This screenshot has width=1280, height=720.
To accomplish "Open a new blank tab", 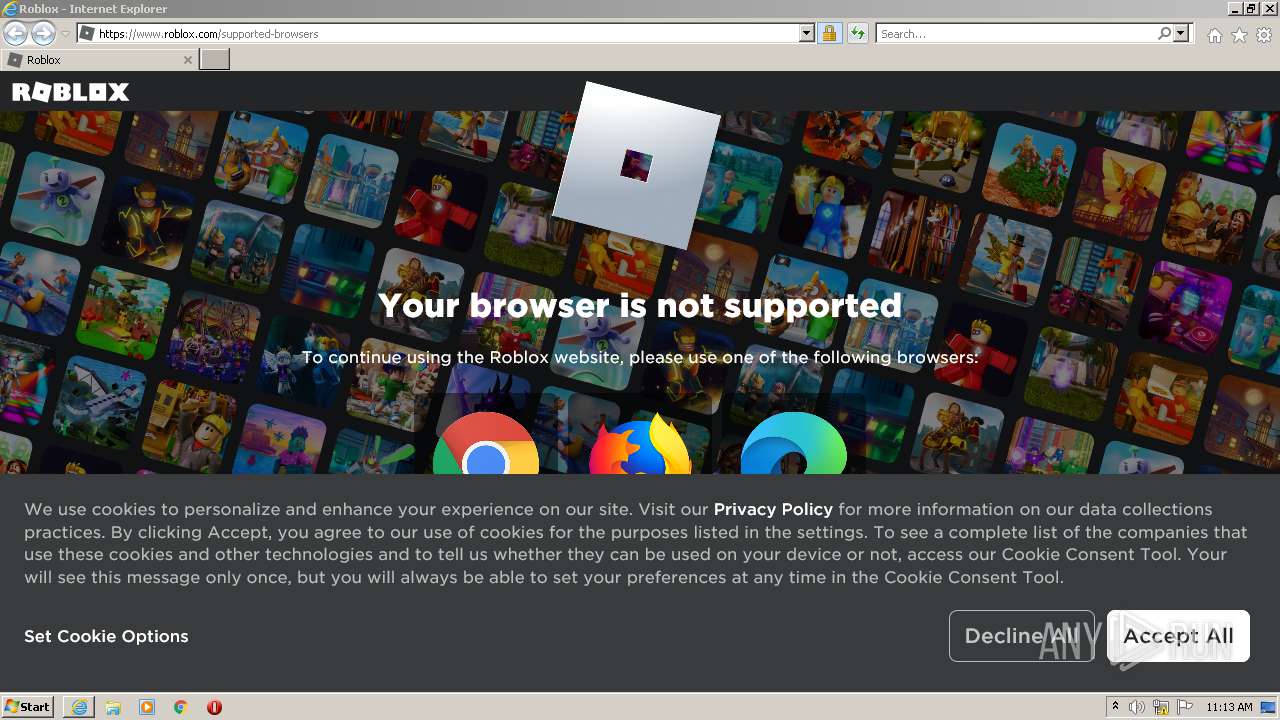I will click(215, 60).
